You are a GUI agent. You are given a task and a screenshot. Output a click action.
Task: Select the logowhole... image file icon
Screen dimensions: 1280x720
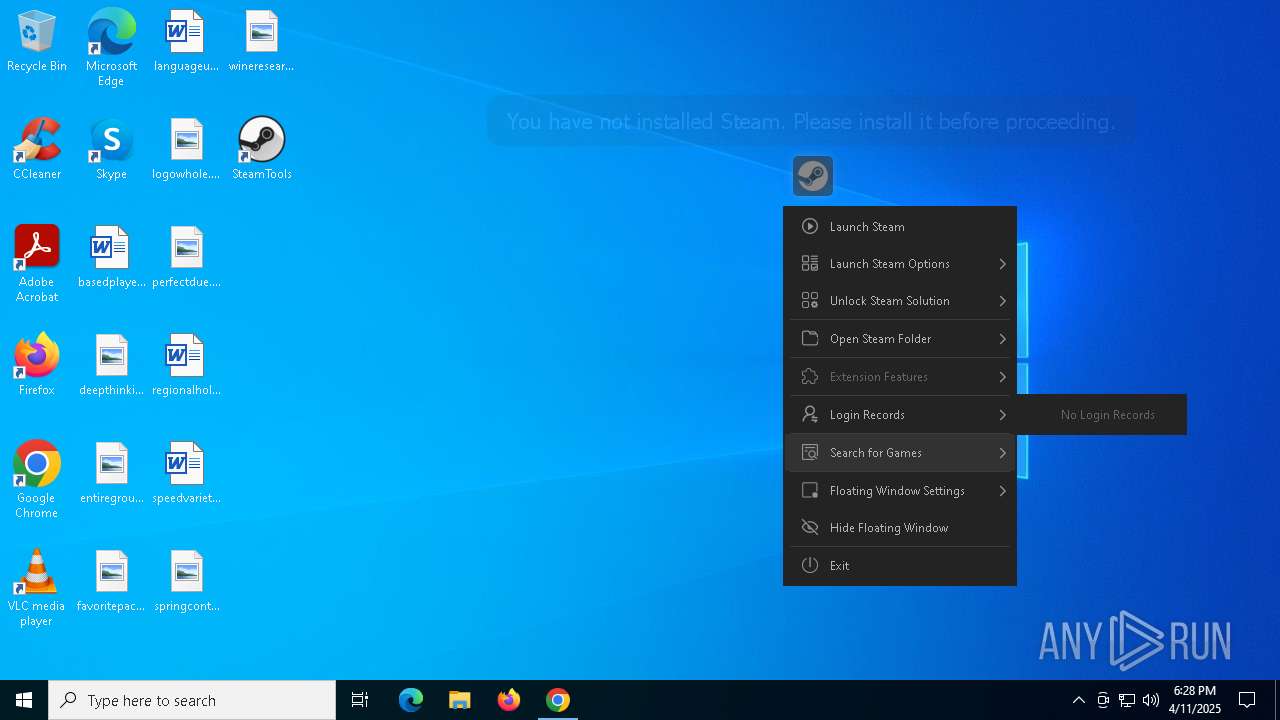point(186,149)
